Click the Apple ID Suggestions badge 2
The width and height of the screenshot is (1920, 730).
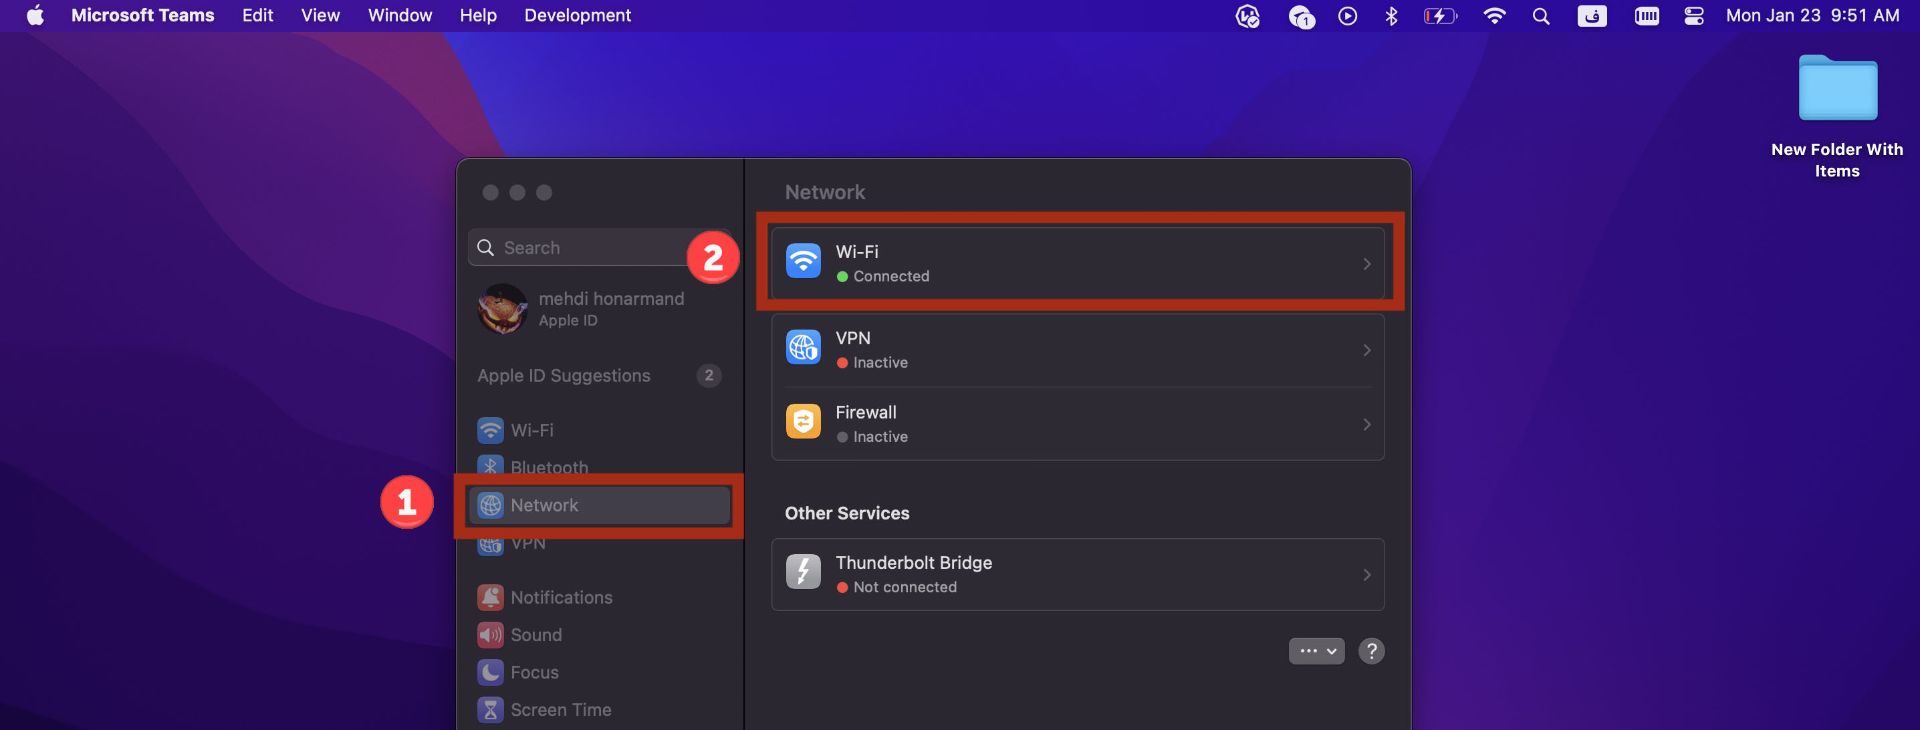709,376
